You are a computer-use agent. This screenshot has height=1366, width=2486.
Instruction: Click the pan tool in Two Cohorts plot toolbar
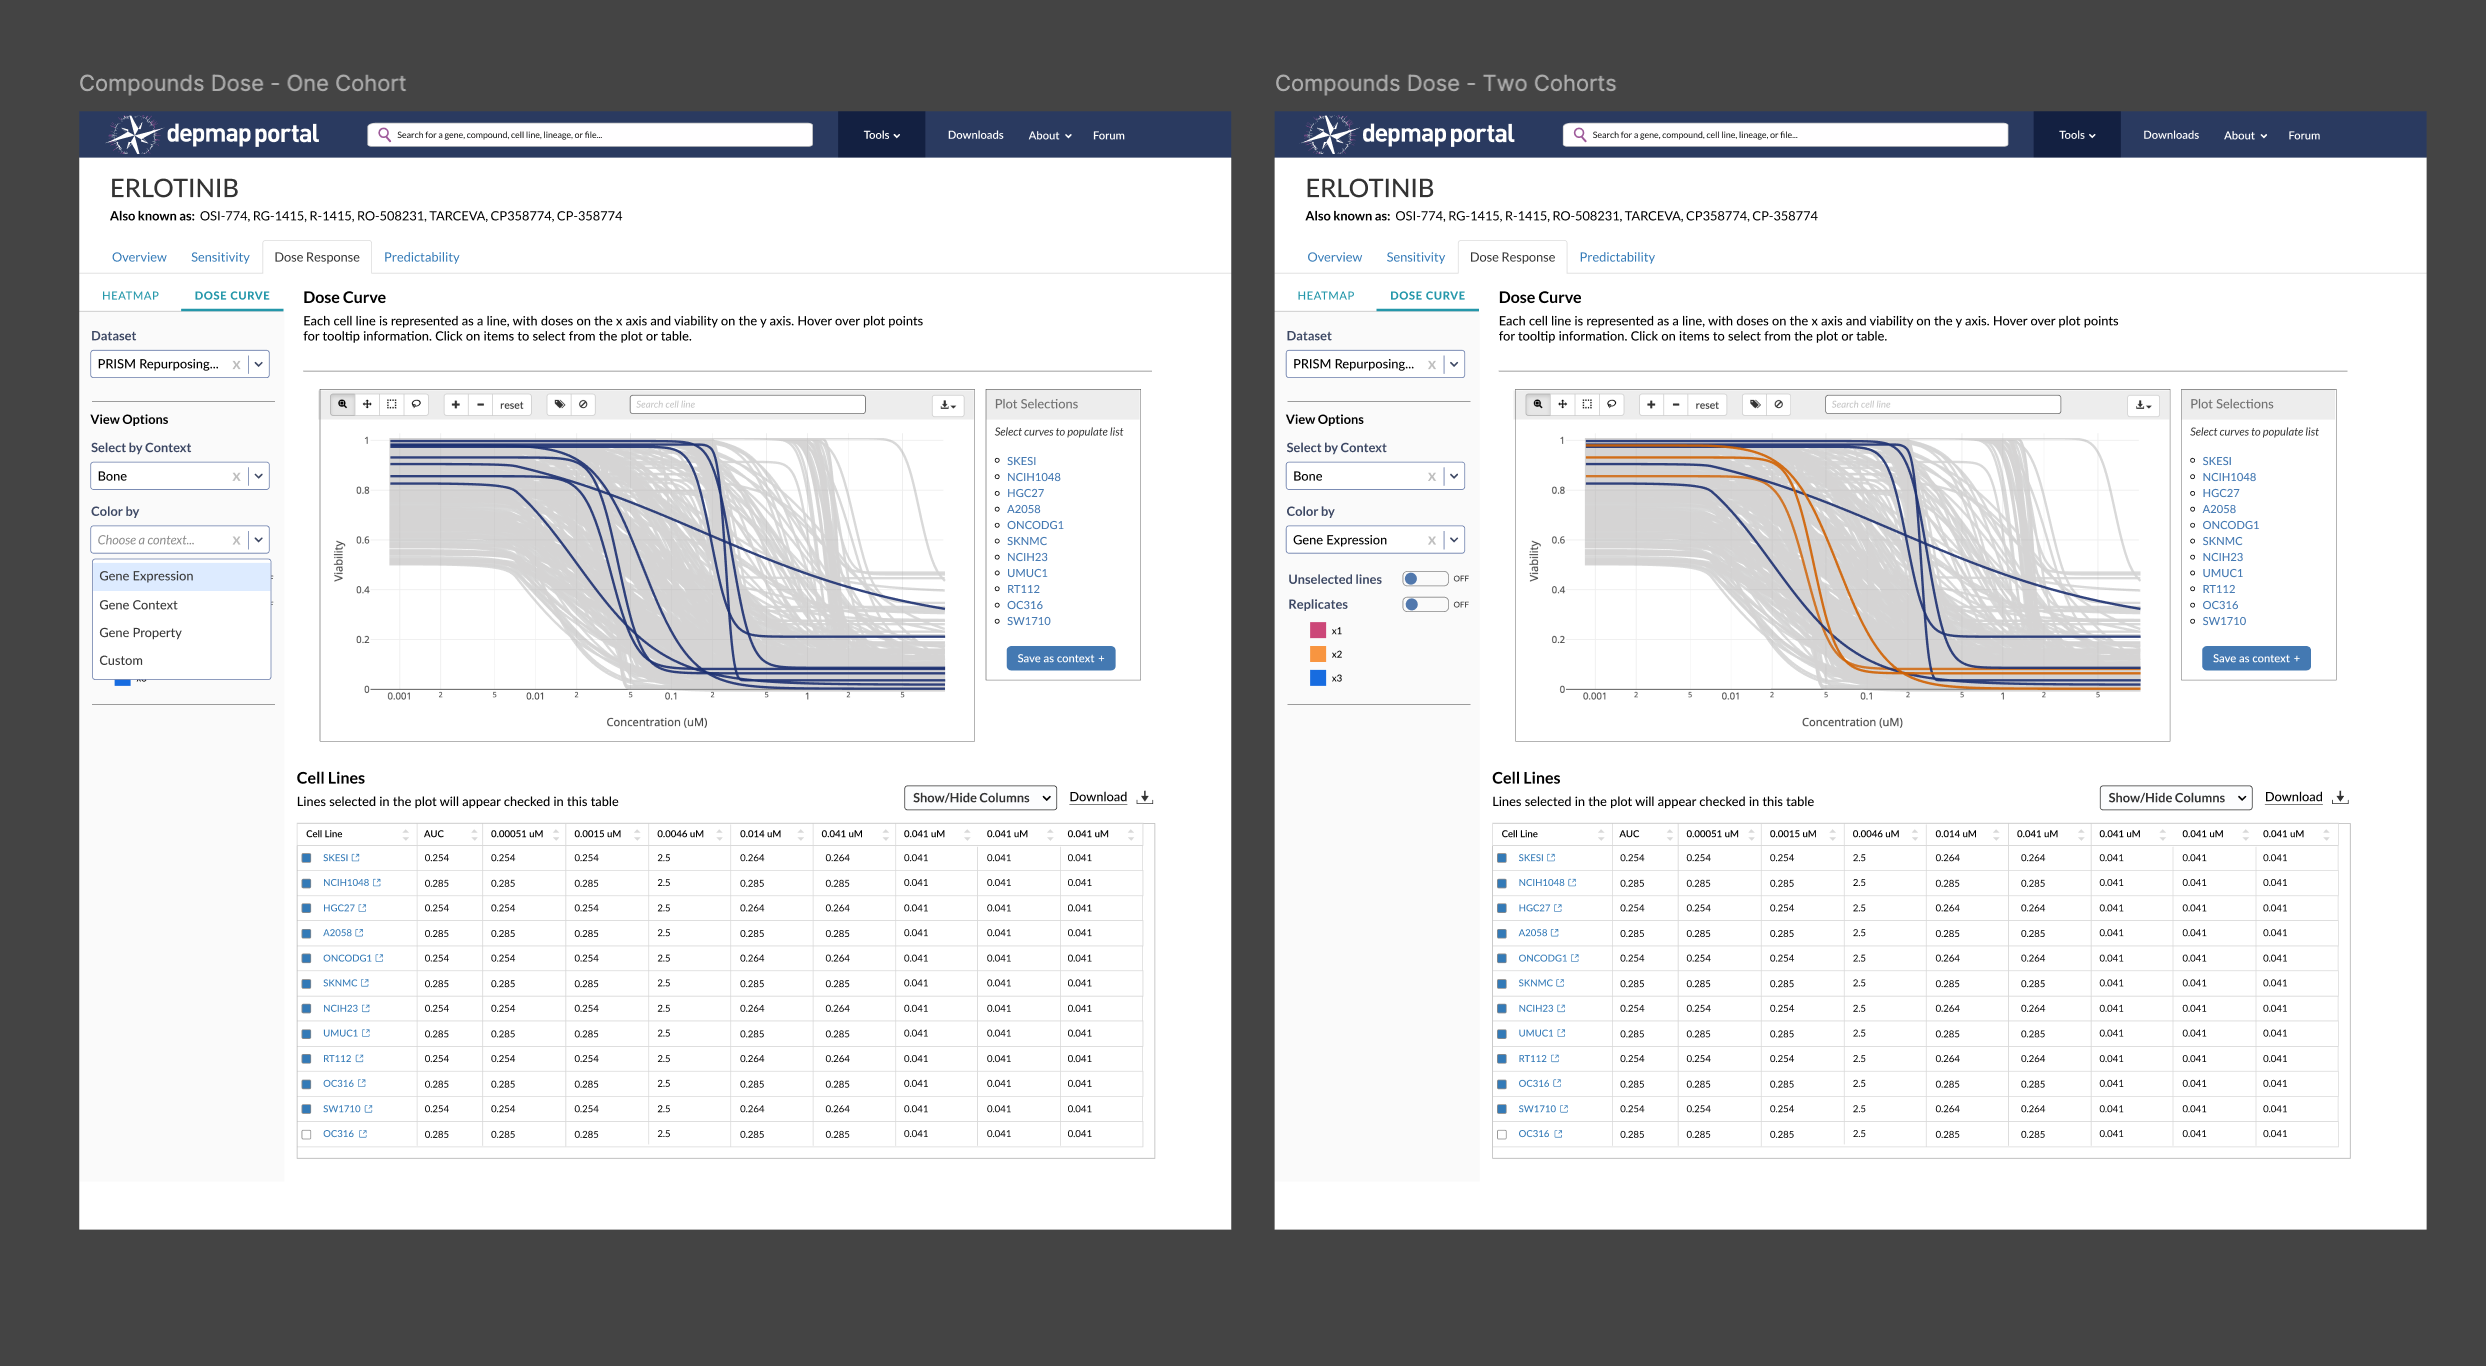click(x=1562, y=404)
